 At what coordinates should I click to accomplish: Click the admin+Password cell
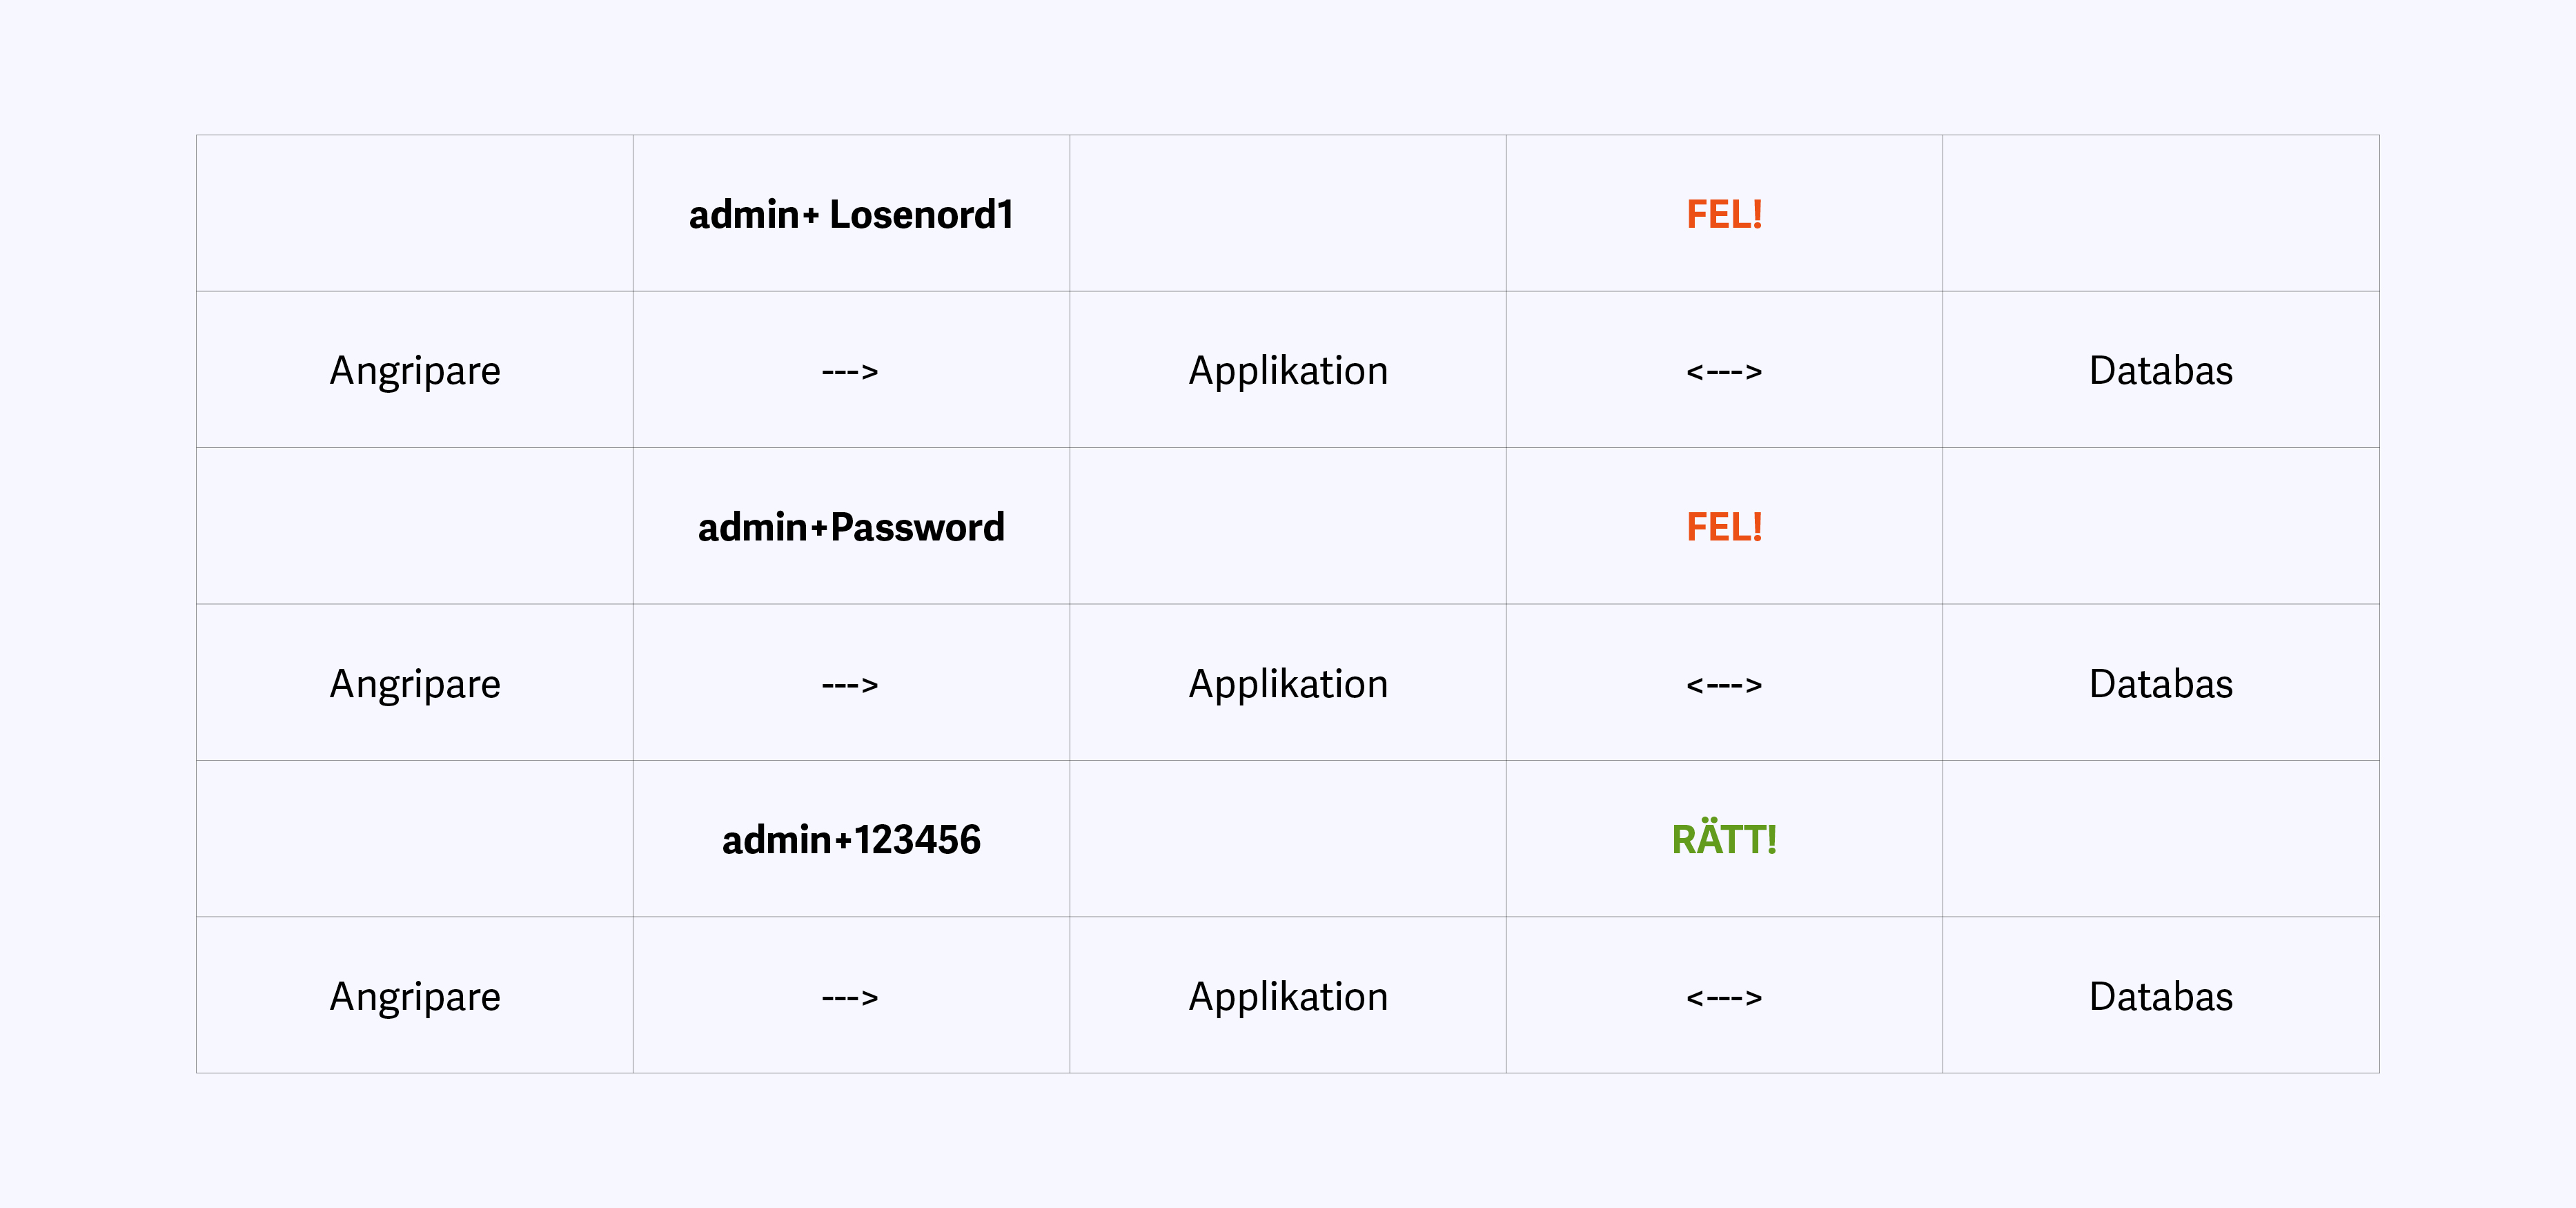tap(851, 527)
